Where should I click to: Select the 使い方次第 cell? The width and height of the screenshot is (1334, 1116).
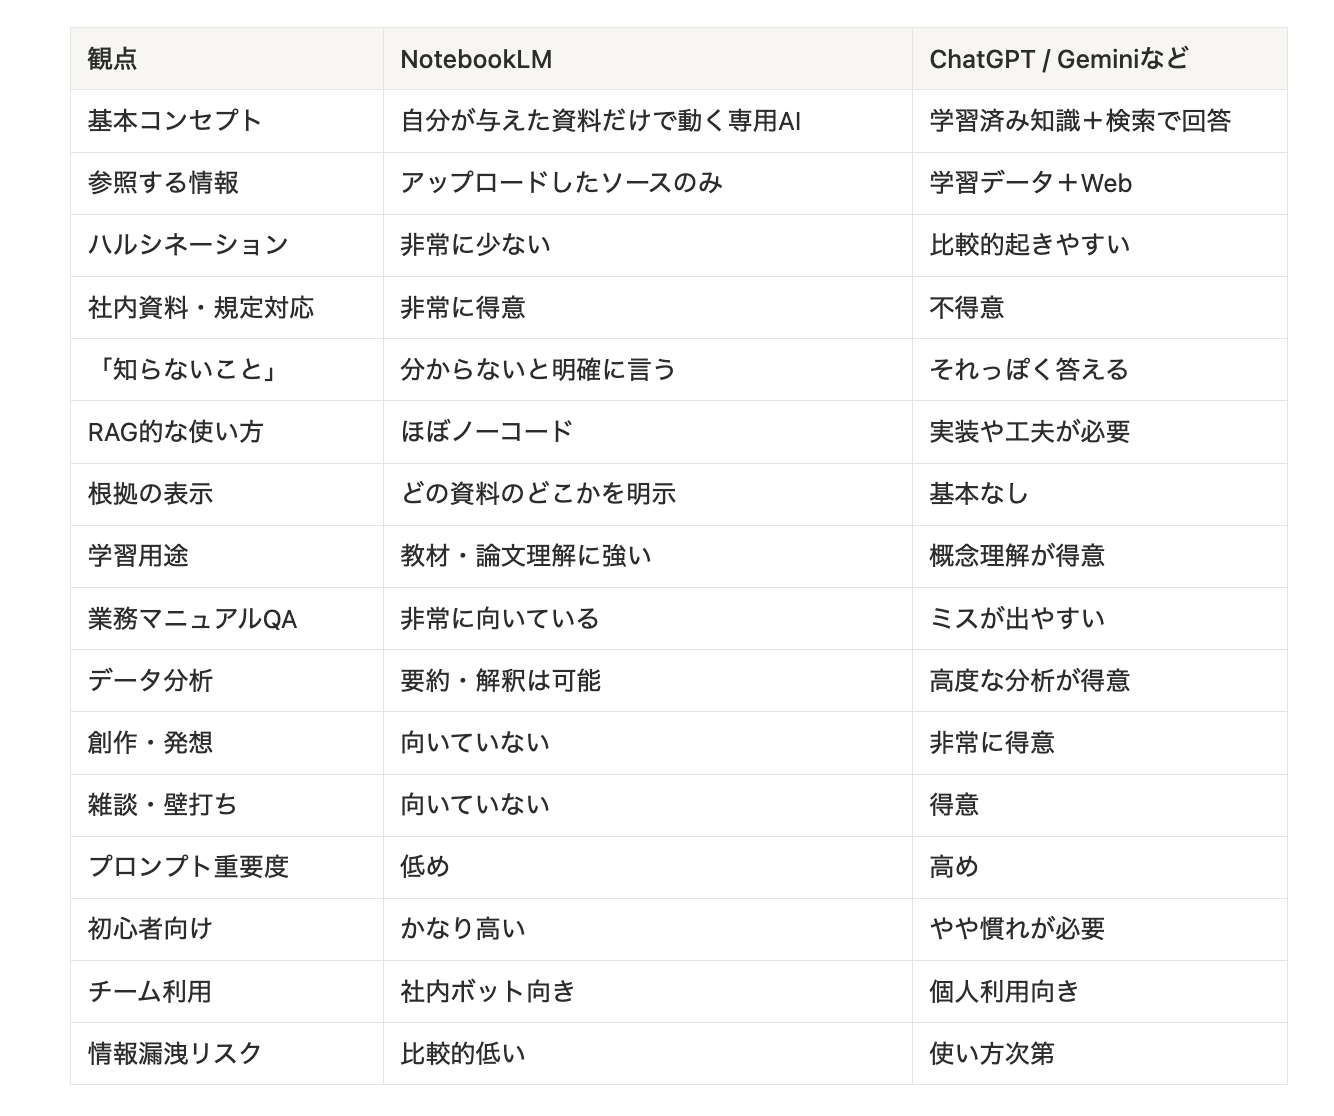[992, 1053]
